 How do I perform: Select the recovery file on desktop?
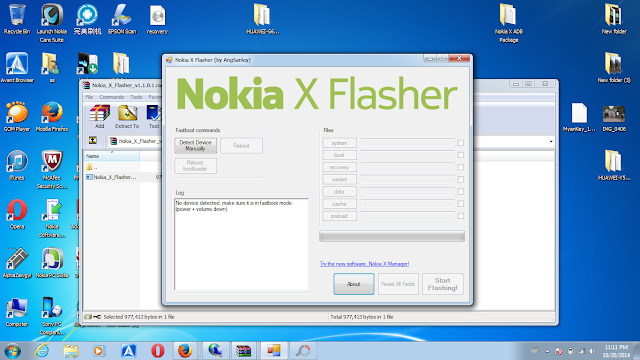pos(157,19)
